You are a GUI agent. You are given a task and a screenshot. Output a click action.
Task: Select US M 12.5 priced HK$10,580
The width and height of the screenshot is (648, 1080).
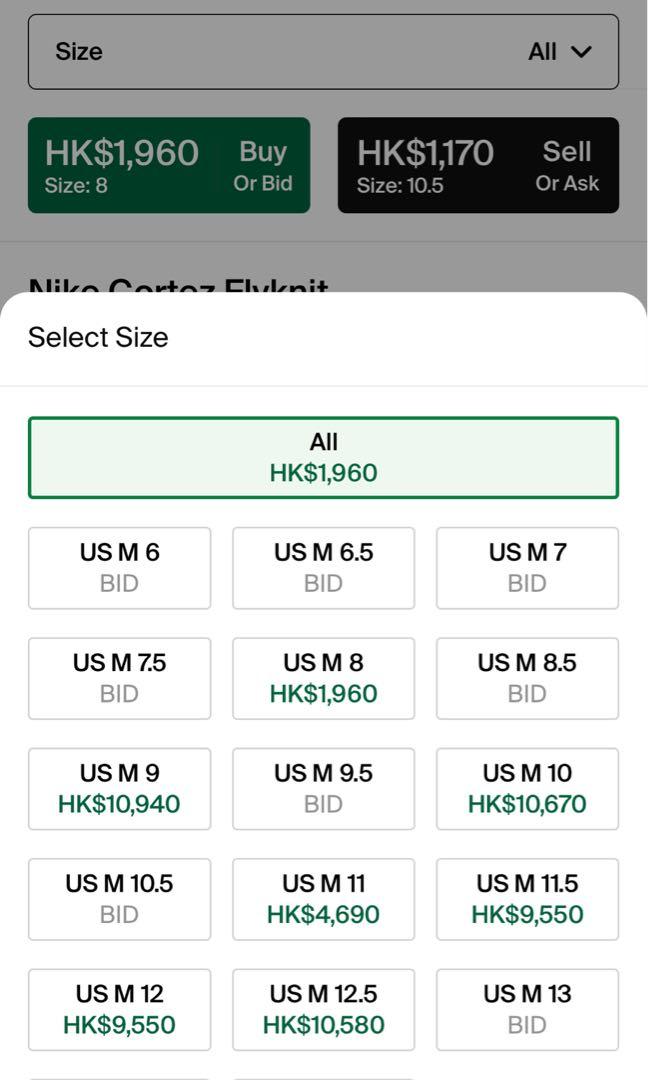(324, 1010)
